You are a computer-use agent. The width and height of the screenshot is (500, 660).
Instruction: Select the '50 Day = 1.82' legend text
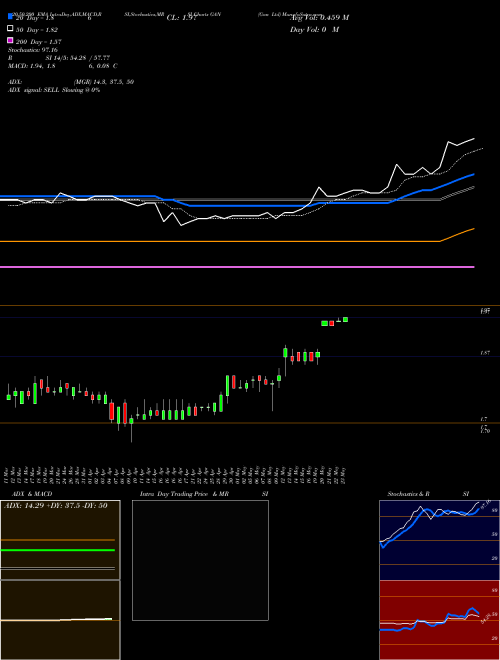pyautogui.click(x=37, y=30)
